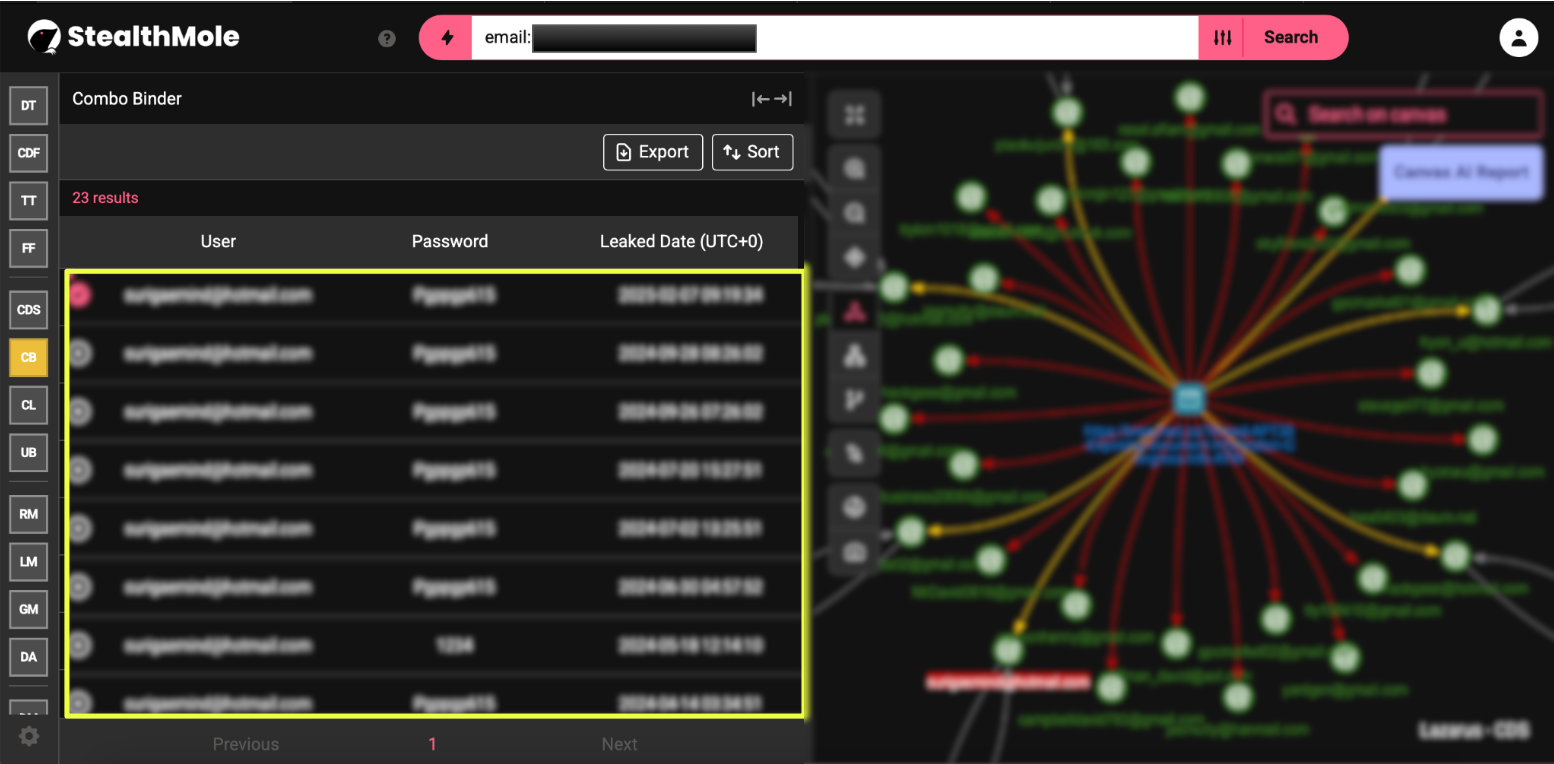Viewport: 1554px width, 764px height.
Task: Open the search filter sliders icon
Action: [x=1222, y=38]
